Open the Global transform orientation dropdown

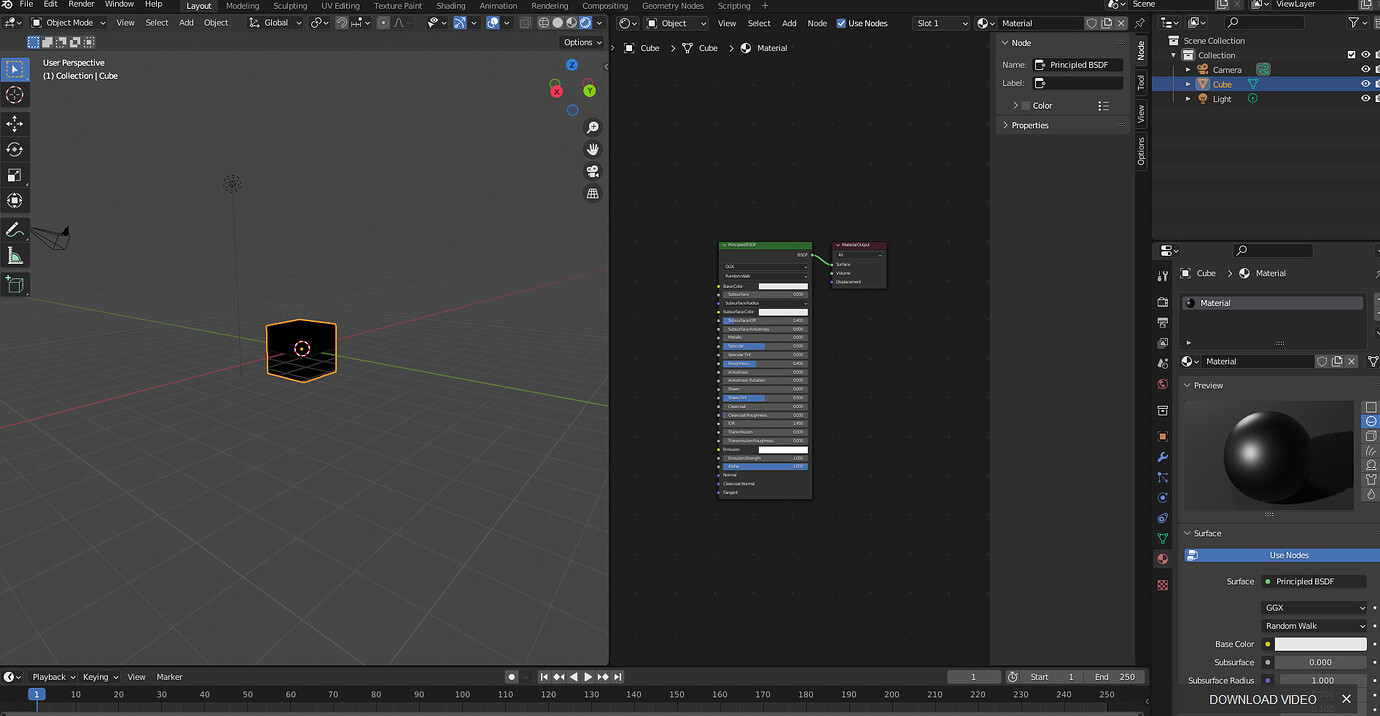coord(275,23)
